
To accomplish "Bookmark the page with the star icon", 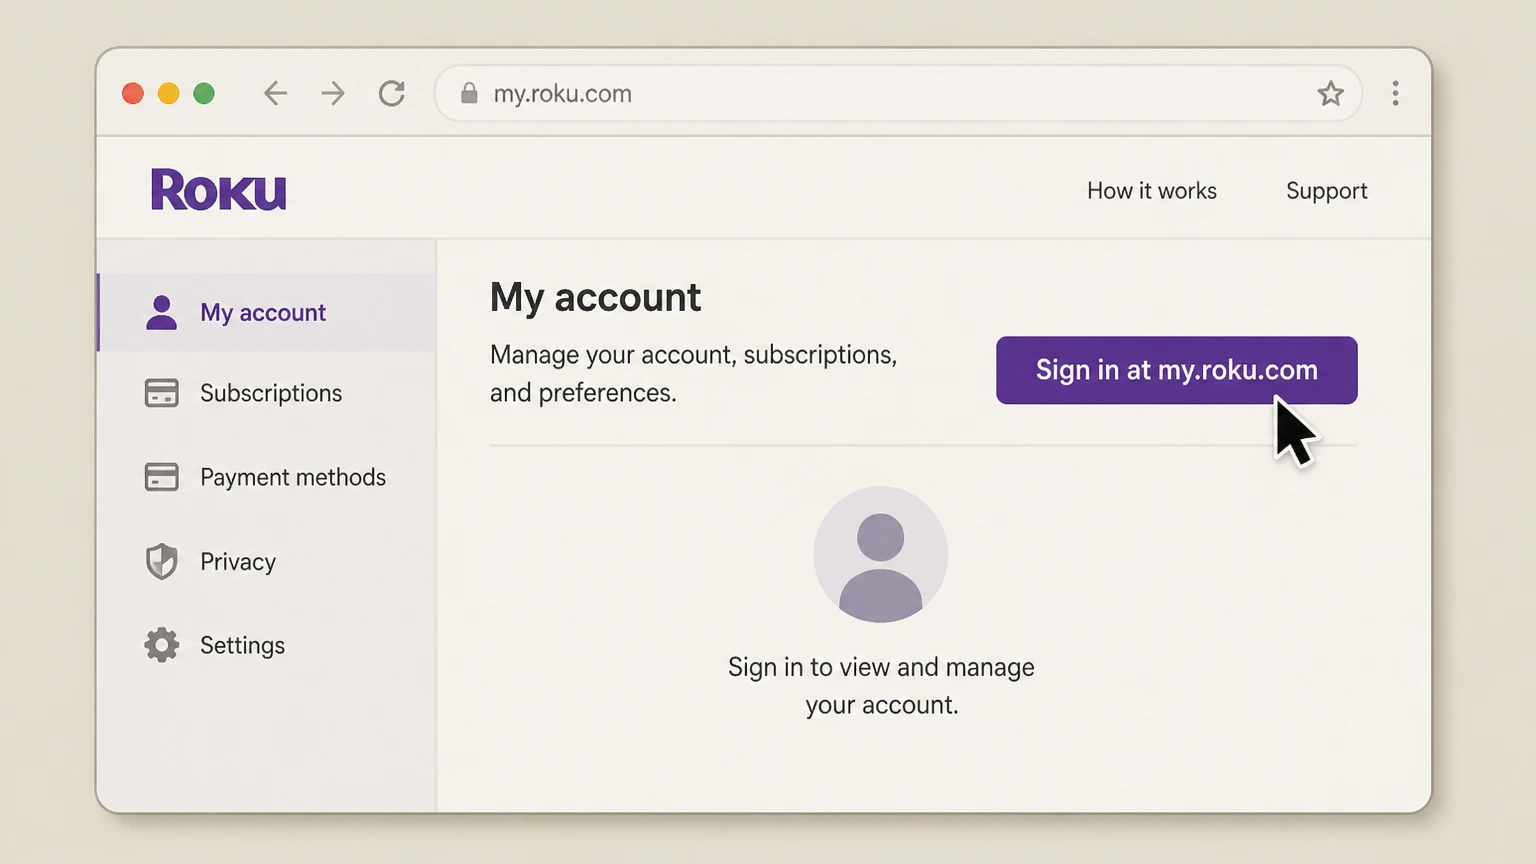I will pyautogui.click(x=1330, y=94).
